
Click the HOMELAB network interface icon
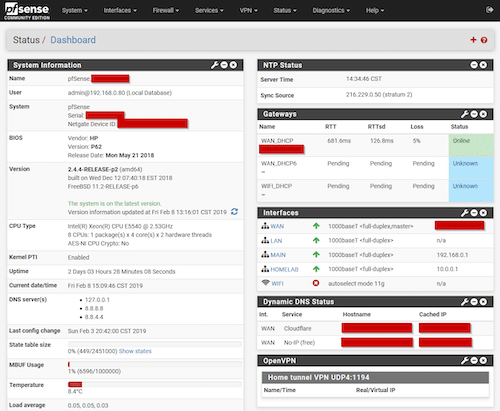tap(265, 269)
